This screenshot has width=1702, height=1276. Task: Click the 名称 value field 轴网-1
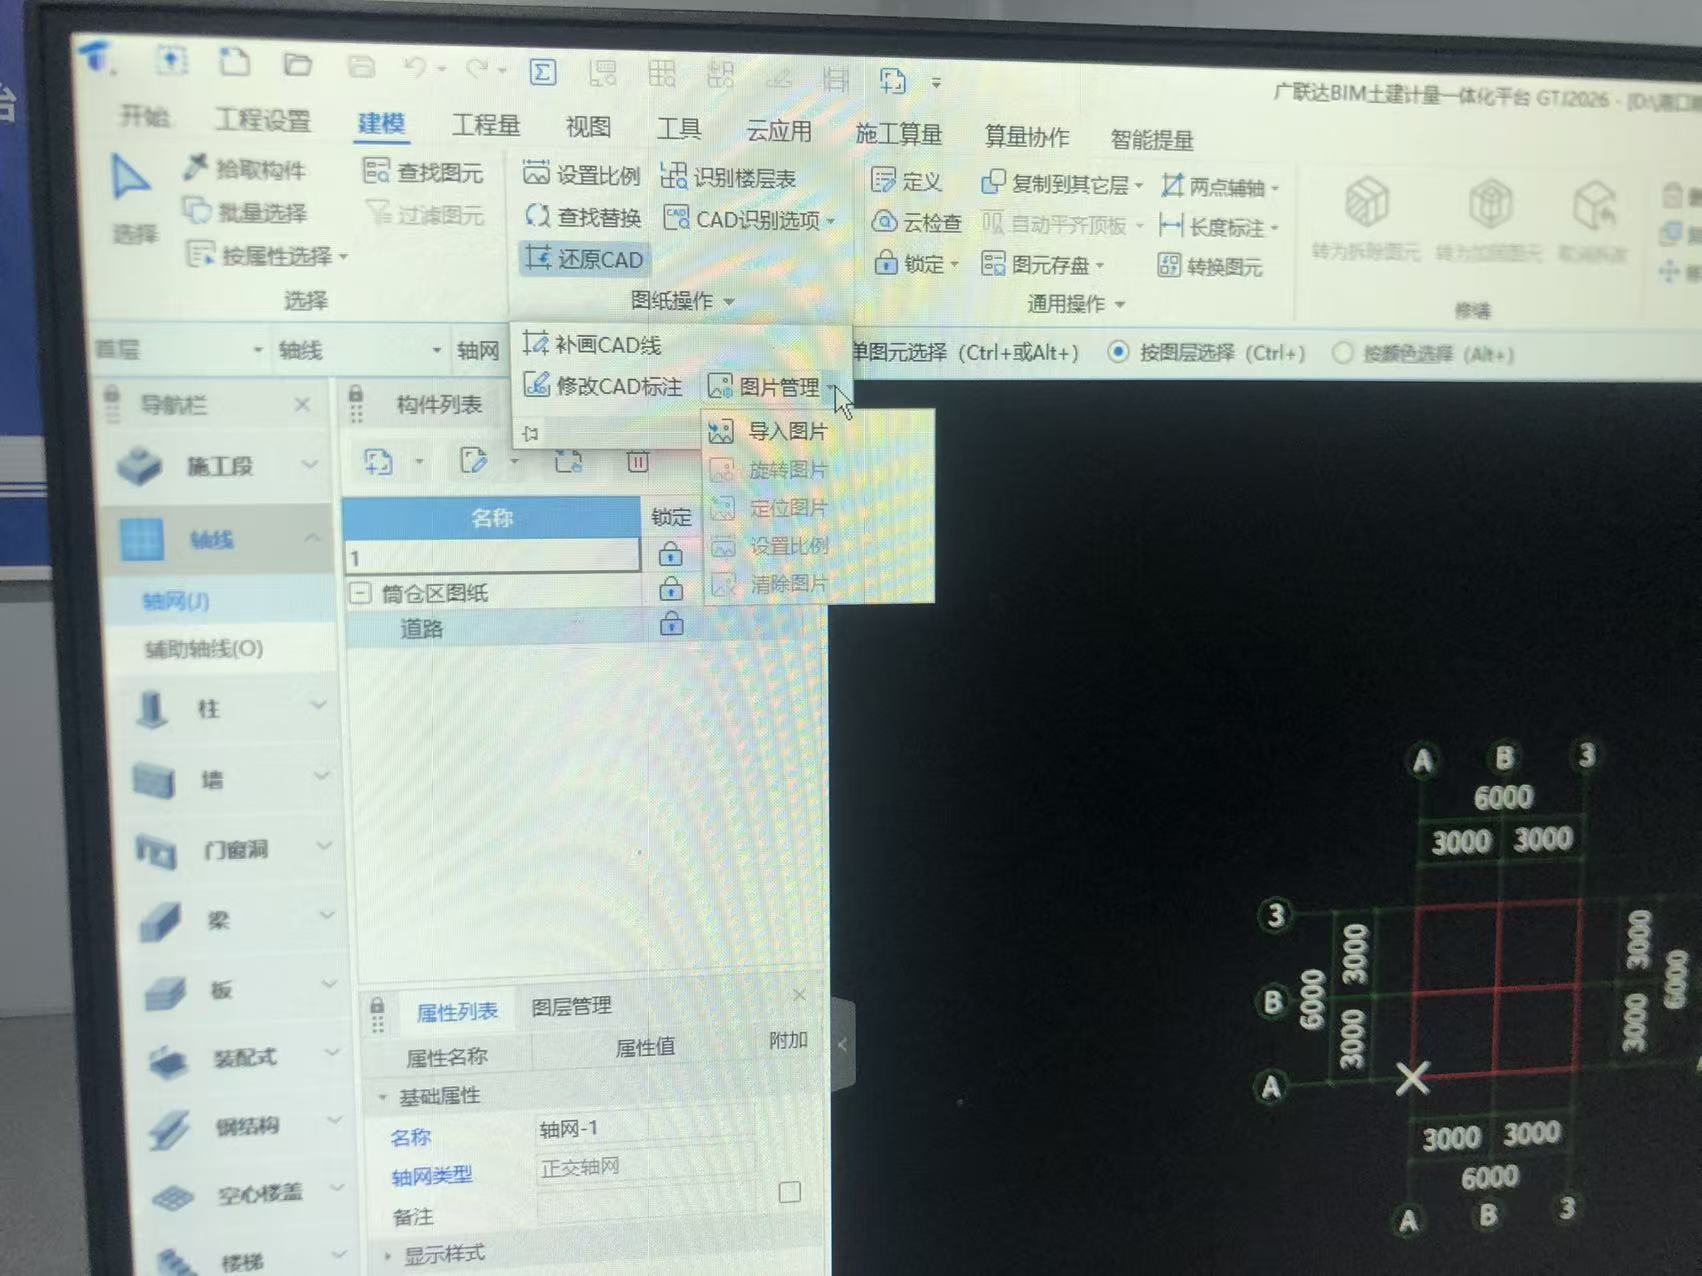[645, 1128]
